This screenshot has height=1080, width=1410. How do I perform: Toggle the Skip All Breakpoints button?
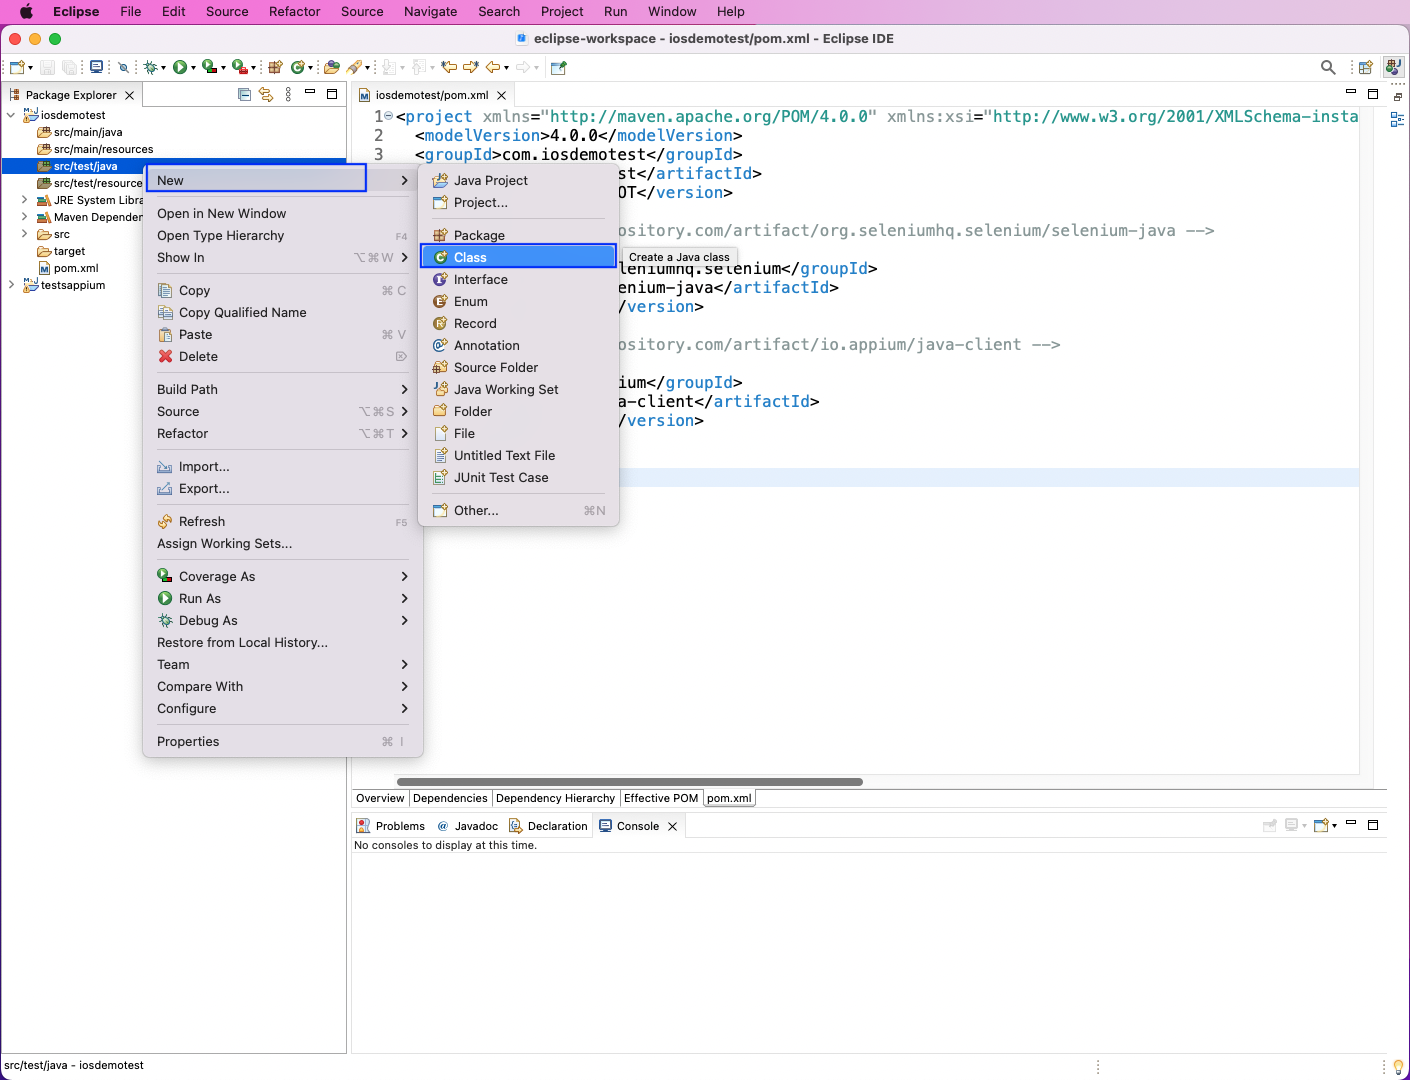pos(123,68)
